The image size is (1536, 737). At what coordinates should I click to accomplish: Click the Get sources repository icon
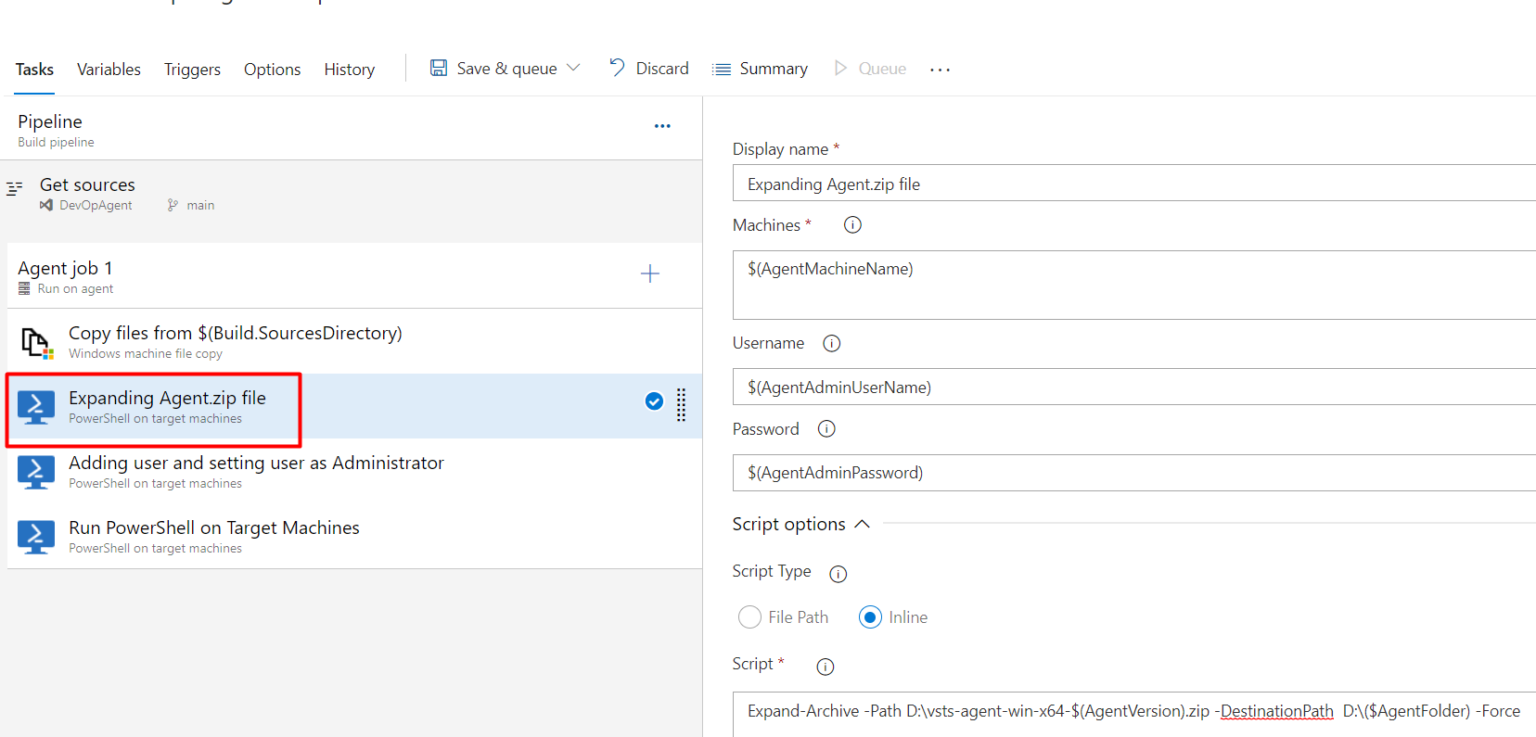click(x=46, y=205)
